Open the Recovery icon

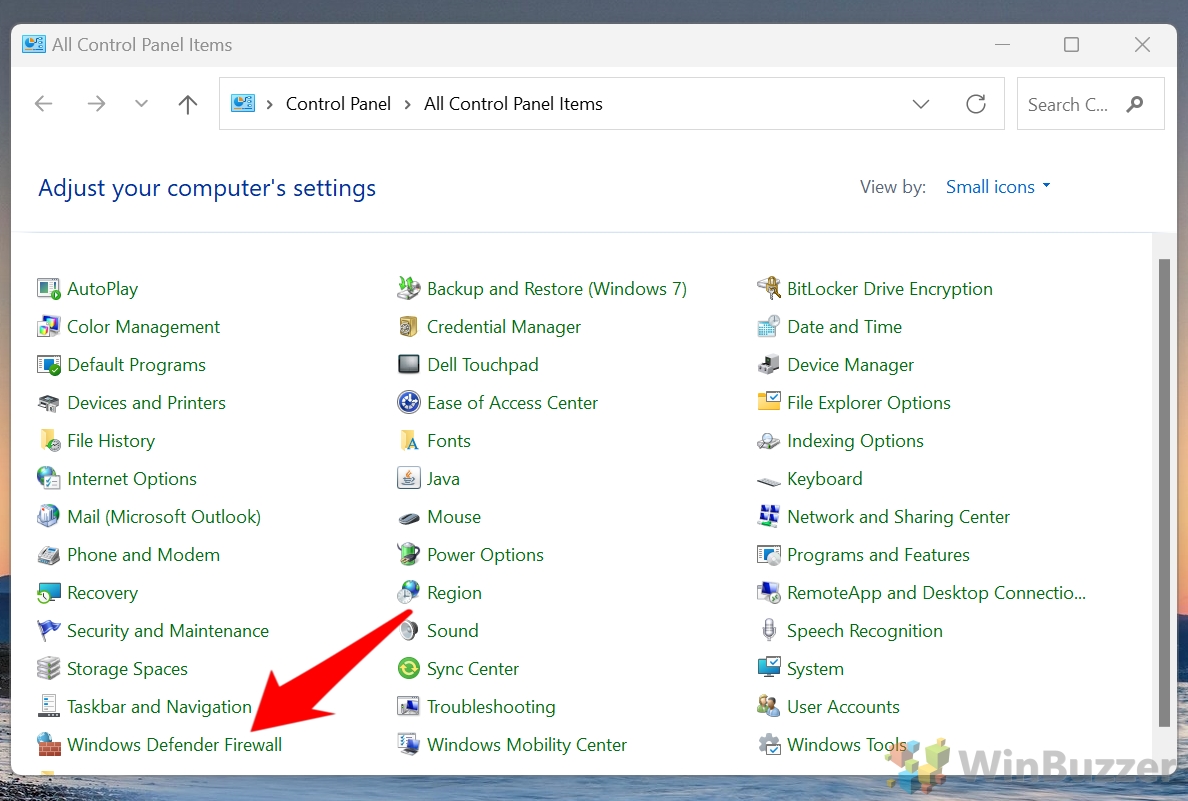[48, 593]
